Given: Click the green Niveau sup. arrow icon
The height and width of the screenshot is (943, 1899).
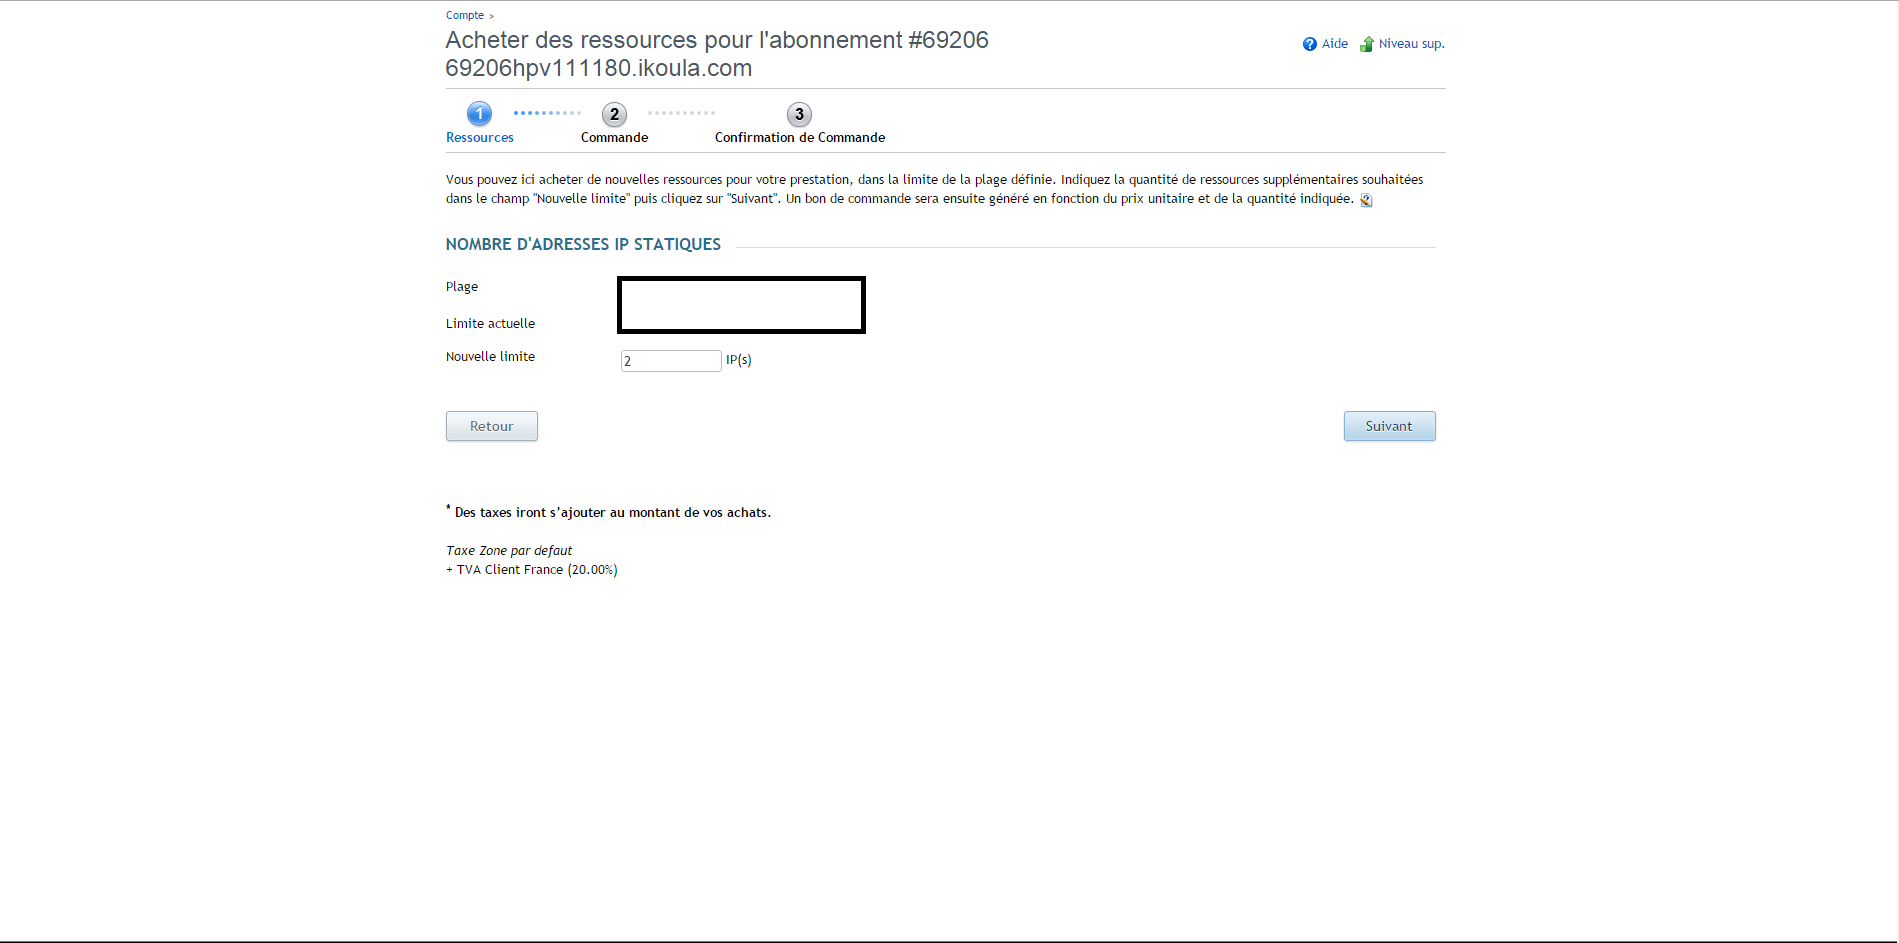Looking at the screenshot, I should click(x=1366, y=44).
